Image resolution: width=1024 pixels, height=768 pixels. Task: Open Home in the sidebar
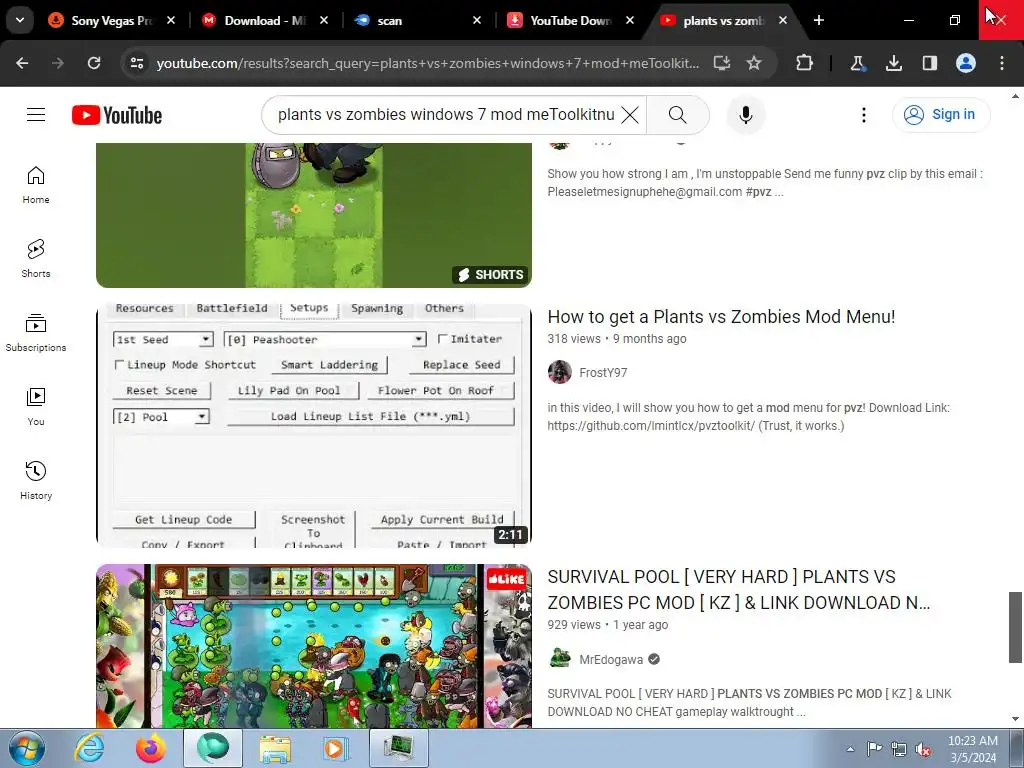(36, 185)
